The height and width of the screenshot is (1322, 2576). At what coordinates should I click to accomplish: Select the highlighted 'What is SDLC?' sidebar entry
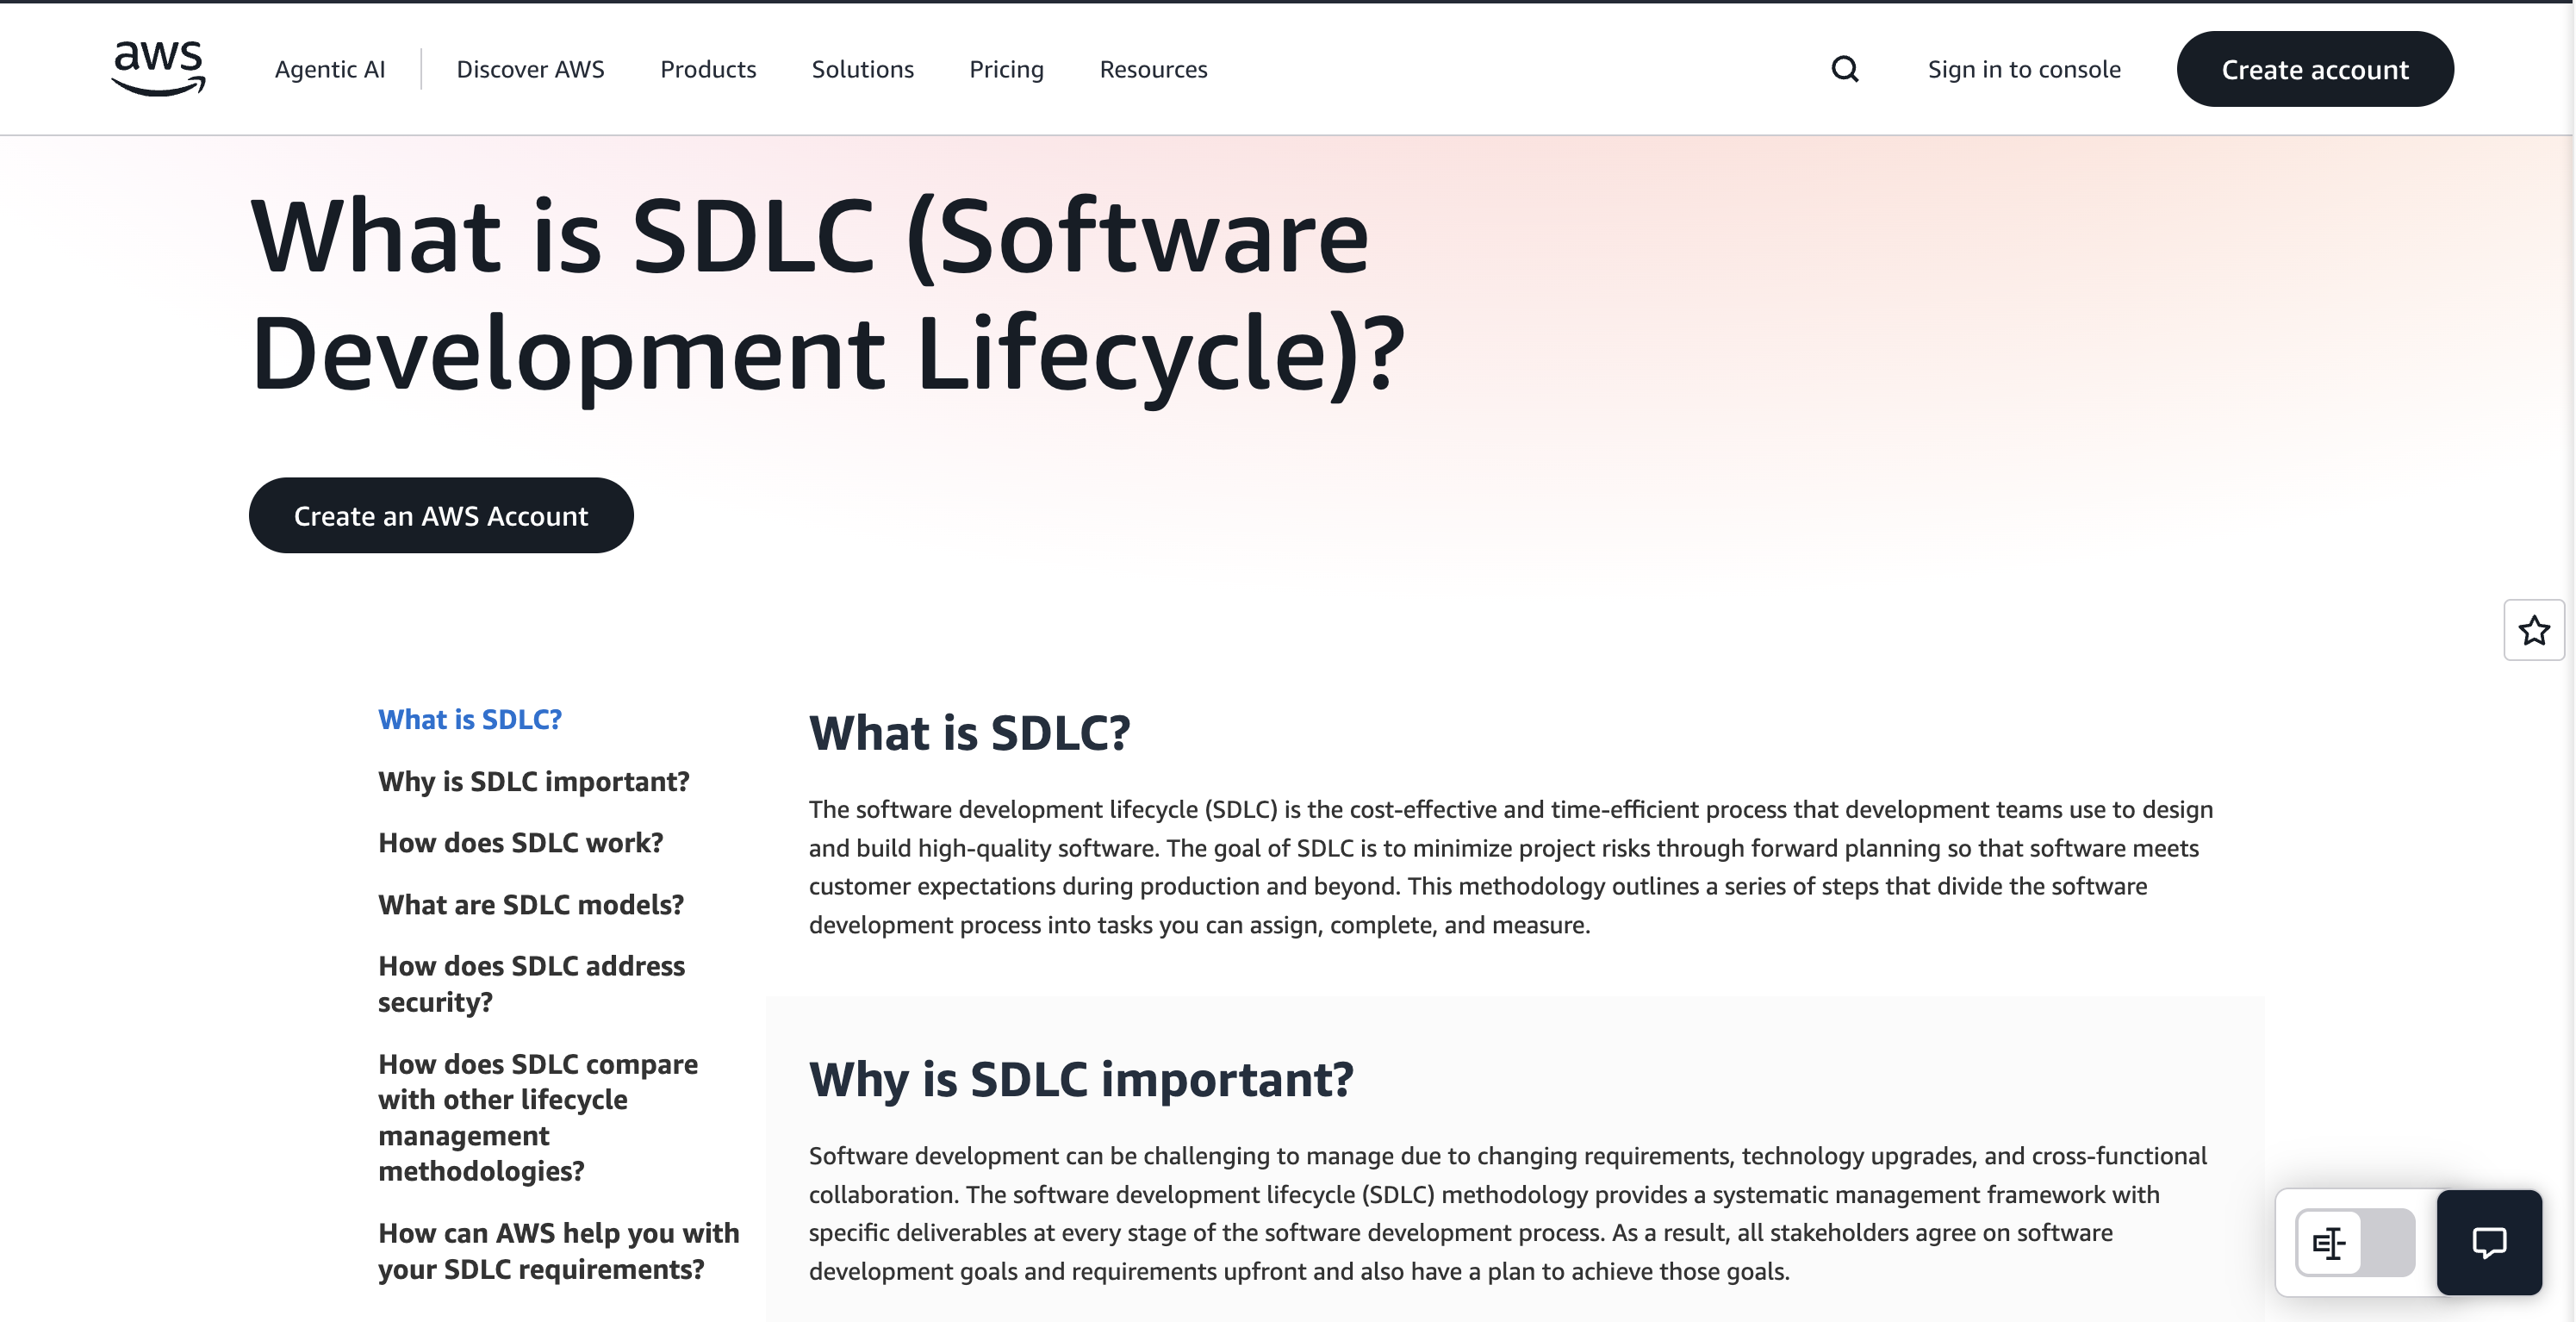coord(470,719)
